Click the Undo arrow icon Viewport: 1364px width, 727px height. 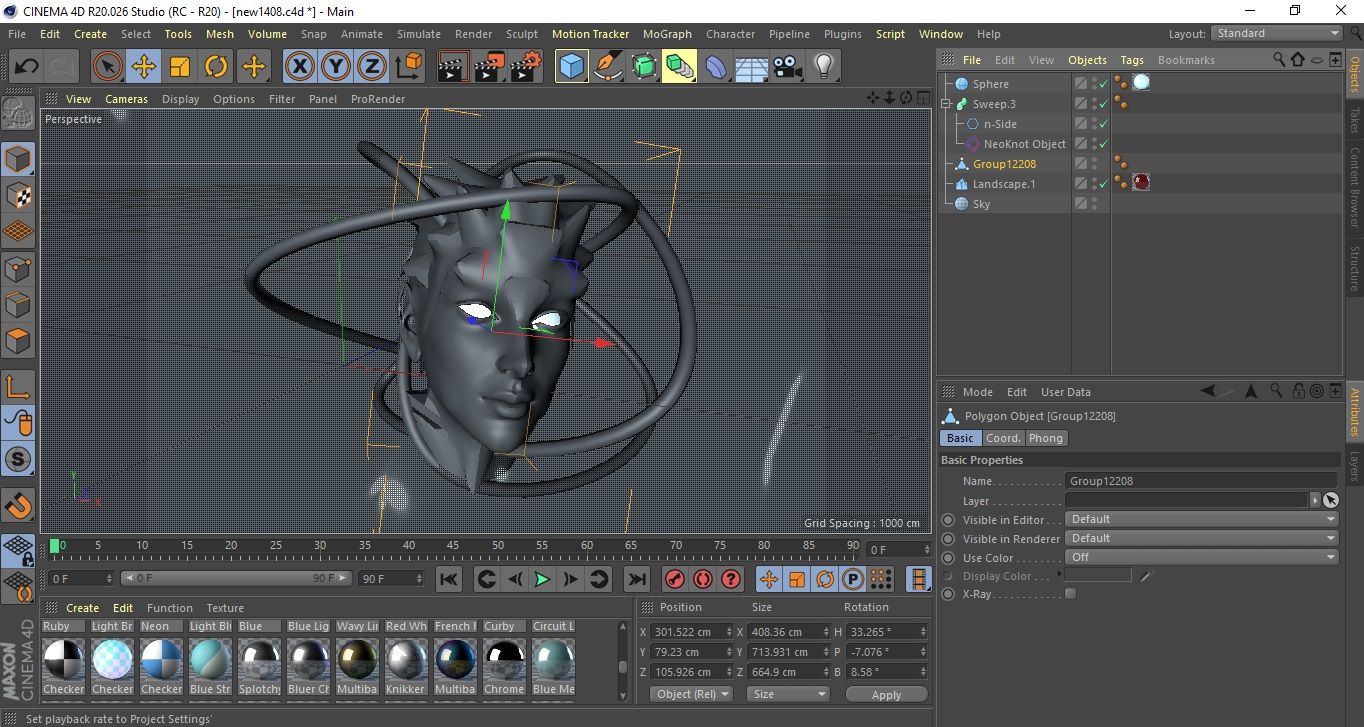coord(27,67)
